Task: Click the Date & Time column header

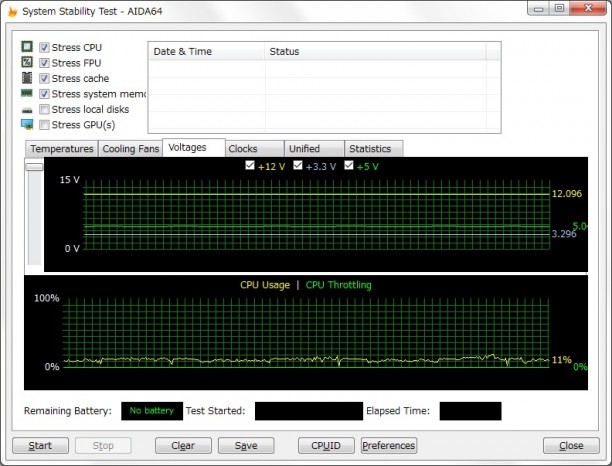Action: pos(206,51)
